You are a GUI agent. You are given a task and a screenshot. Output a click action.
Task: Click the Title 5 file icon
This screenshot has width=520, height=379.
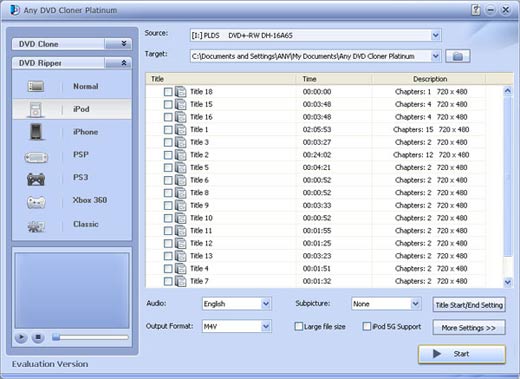[181, 168]
